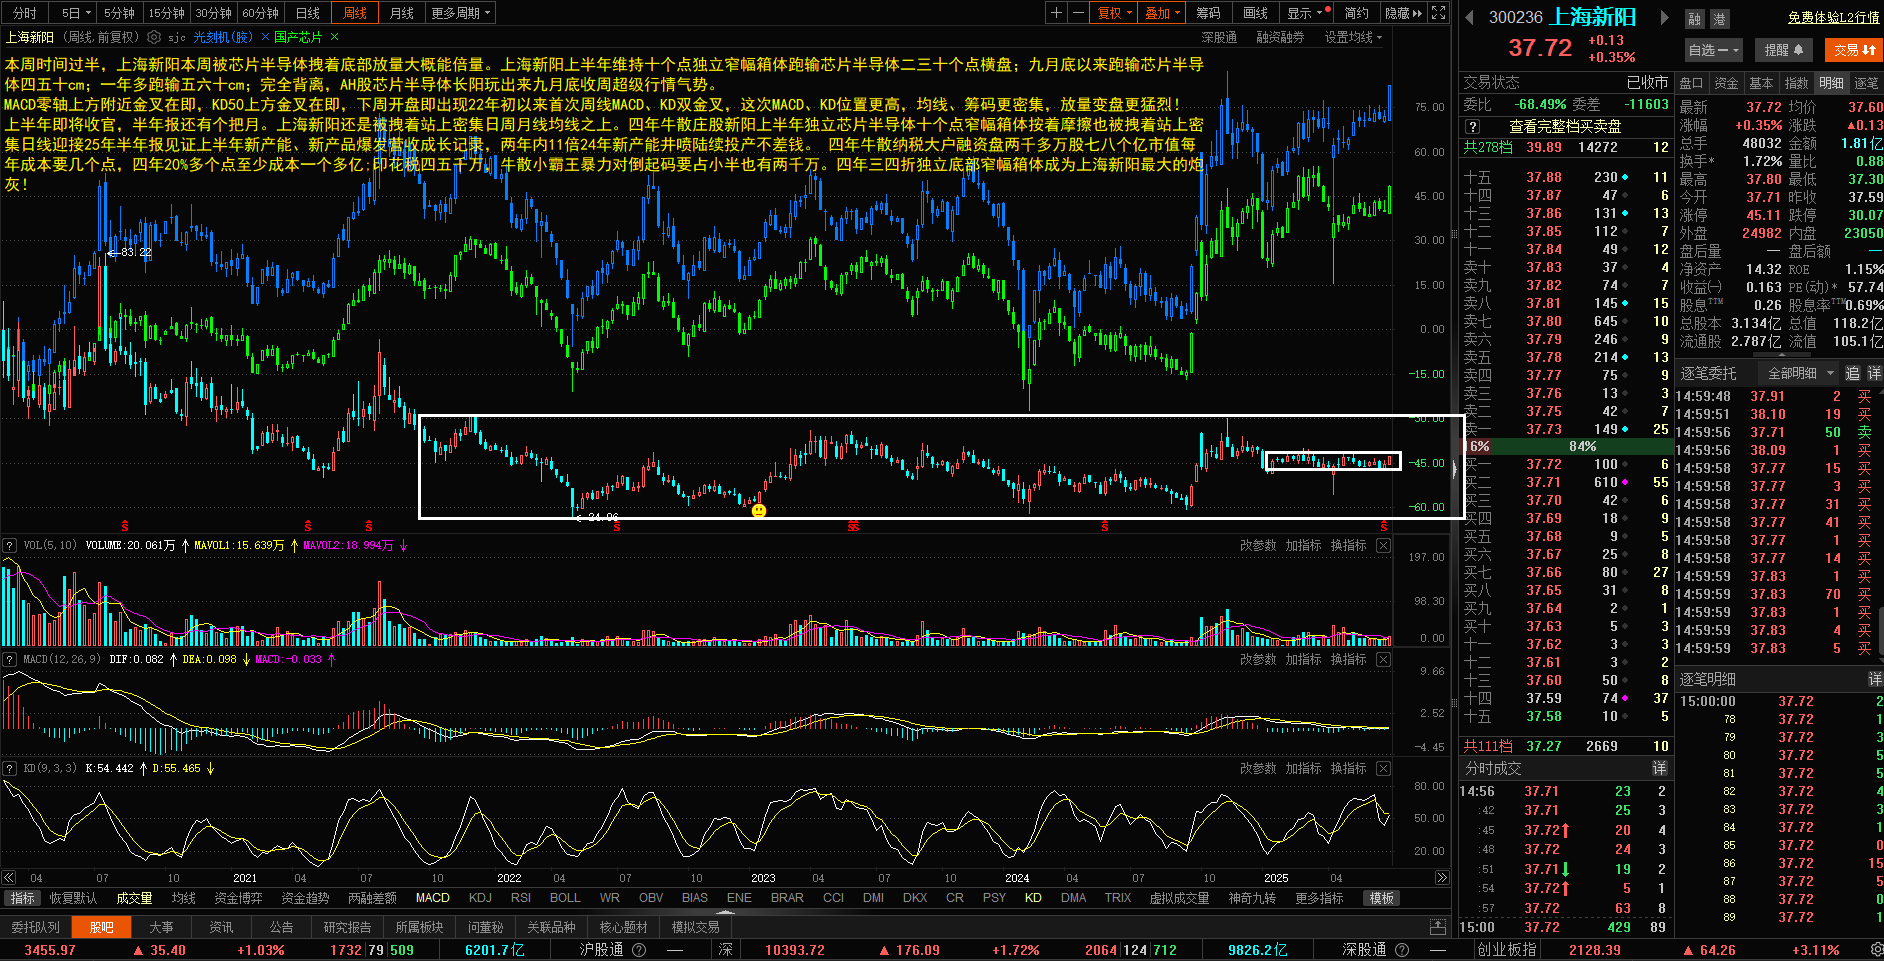Expand hidden panel with 隐藏 arrows
Image resolution: width=1884 pixels, height=961 pixels.
(1403, 13)
